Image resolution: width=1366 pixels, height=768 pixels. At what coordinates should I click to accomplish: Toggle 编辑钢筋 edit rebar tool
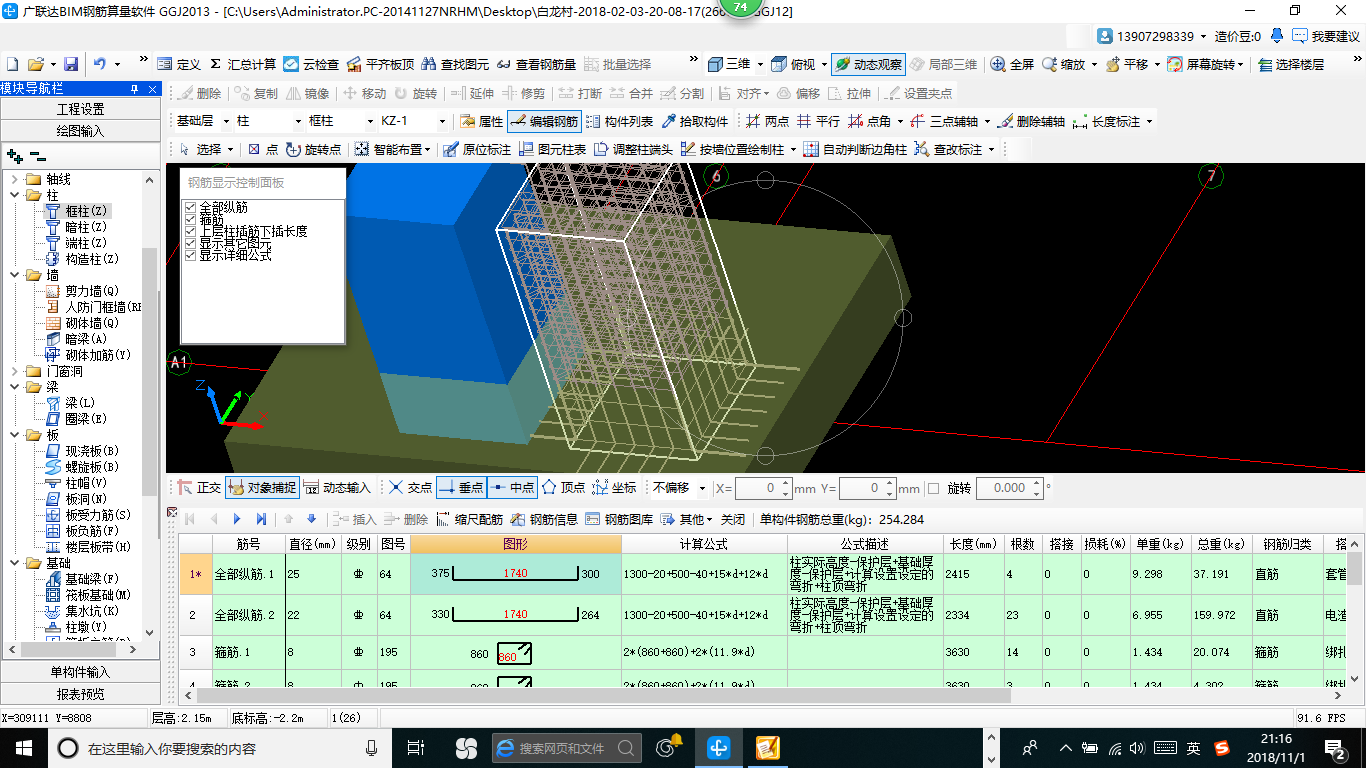(x=544, y=122)
